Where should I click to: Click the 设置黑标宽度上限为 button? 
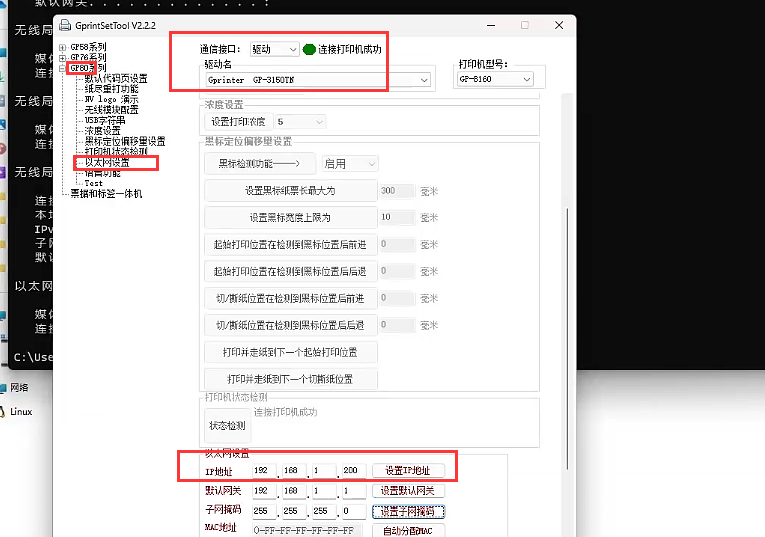click(x=290, y=218)
